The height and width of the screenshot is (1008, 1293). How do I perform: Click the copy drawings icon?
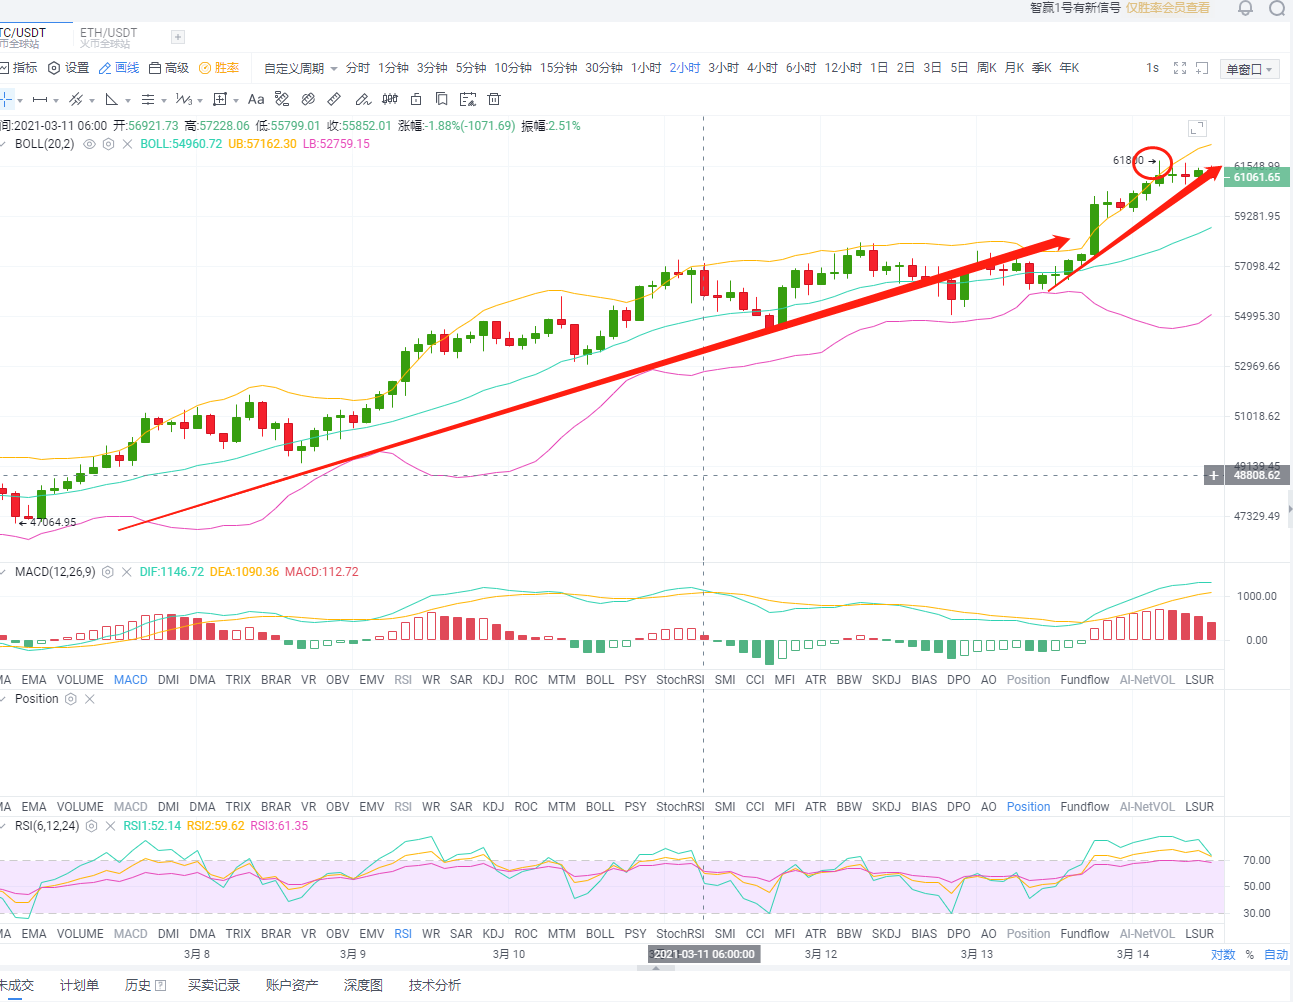[x=441, y=99]
